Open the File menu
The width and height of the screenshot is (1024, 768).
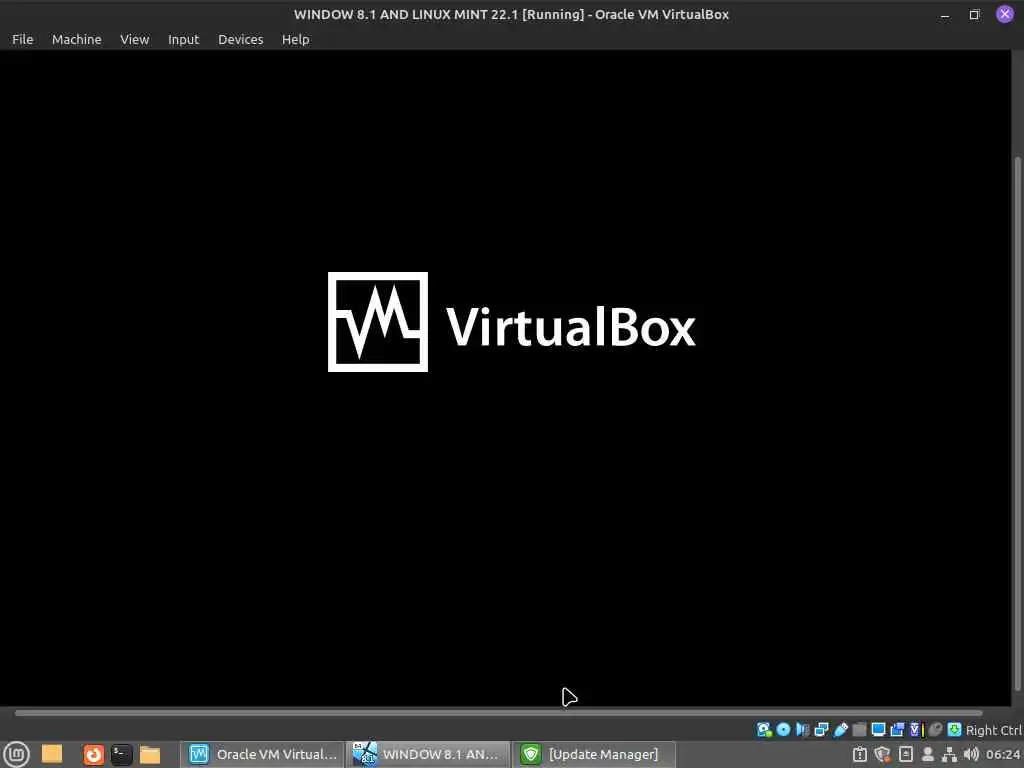point(22,39)
